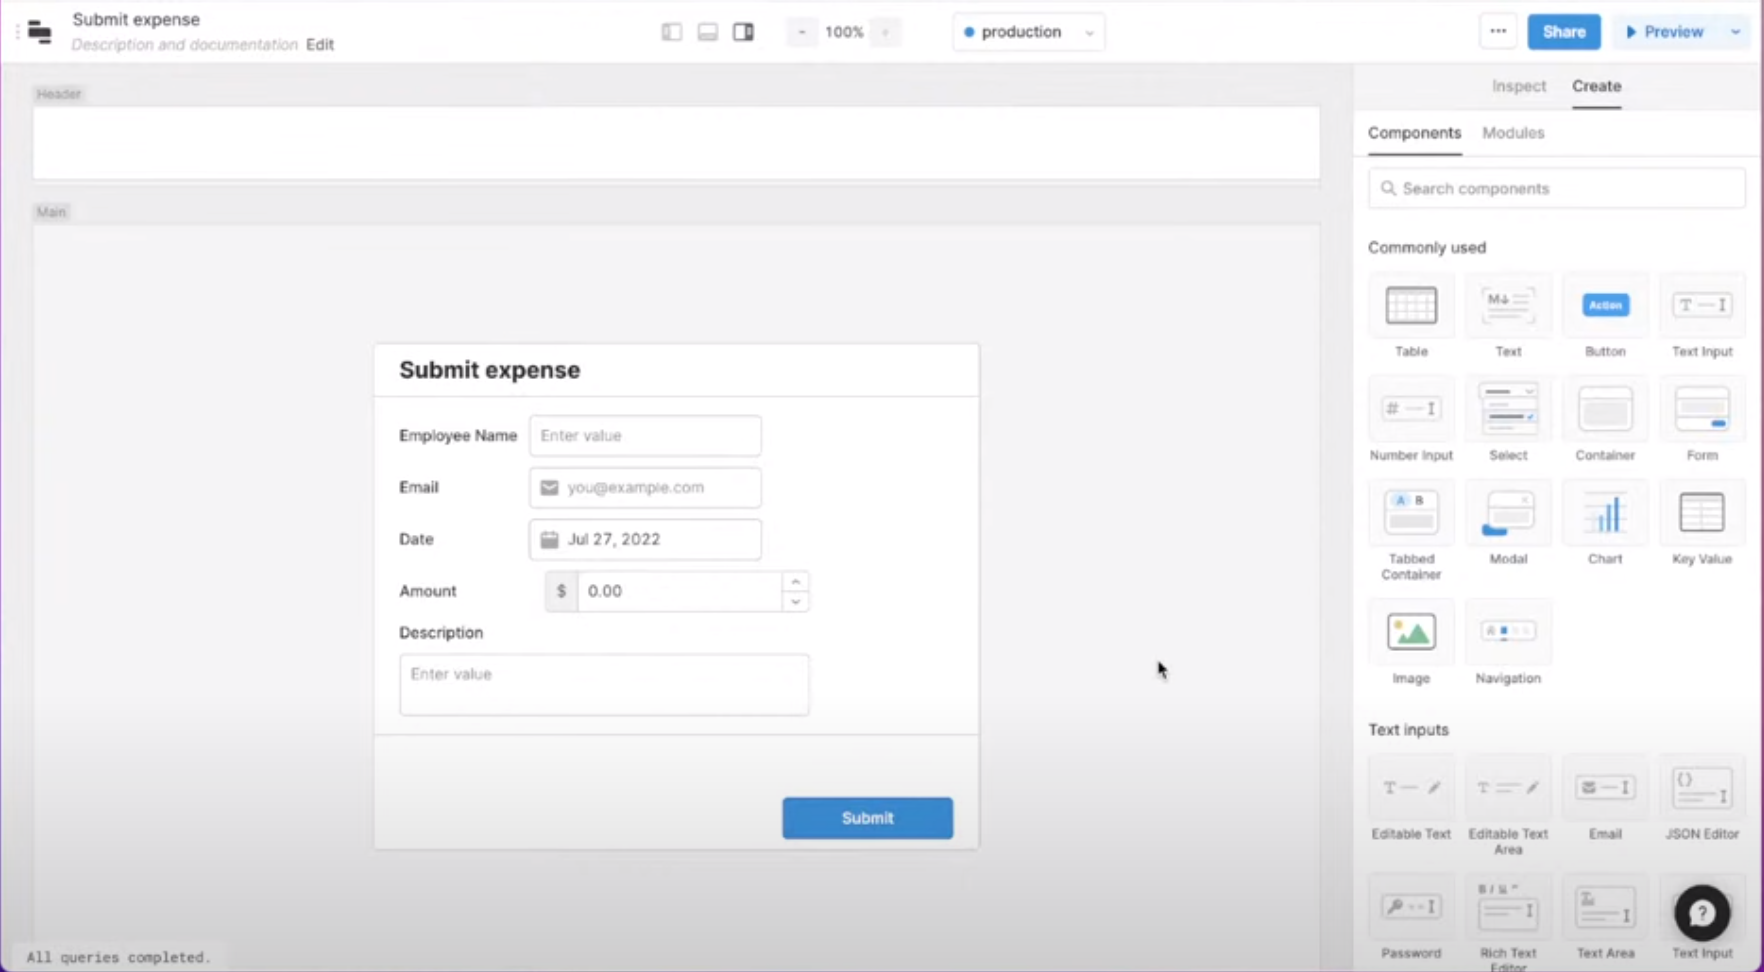The width and height of the screenshot is (1764, 972).
Task: Open the help widget
Action: 1701,912
